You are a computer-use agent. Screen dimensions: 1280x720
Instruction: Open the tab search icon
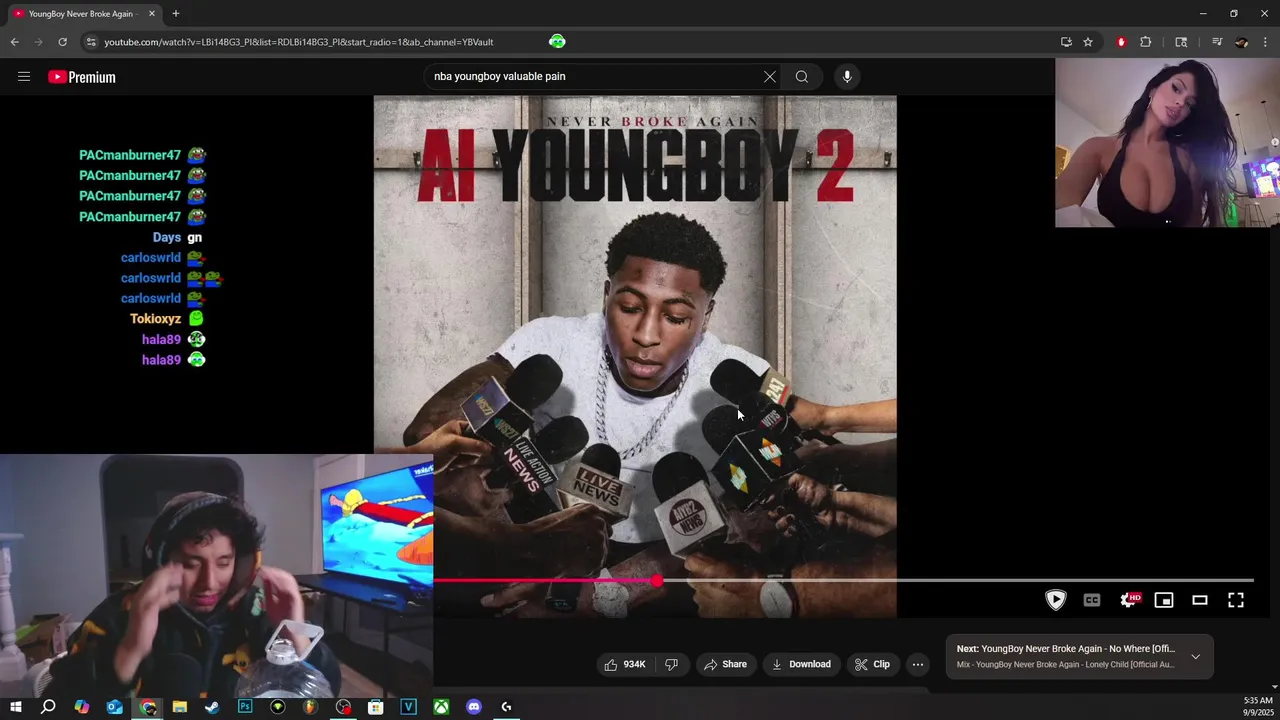1181,42
